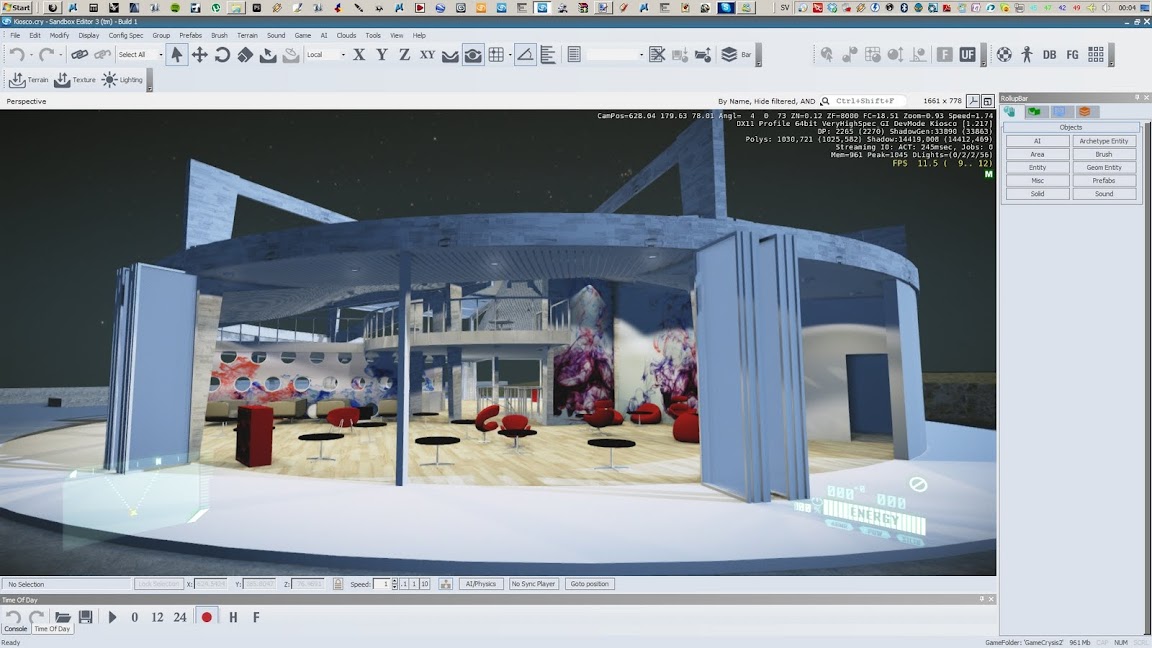The image size is (1152, 648).
Task: Click the Archetype Entity object button
Action: [1104, 141]
